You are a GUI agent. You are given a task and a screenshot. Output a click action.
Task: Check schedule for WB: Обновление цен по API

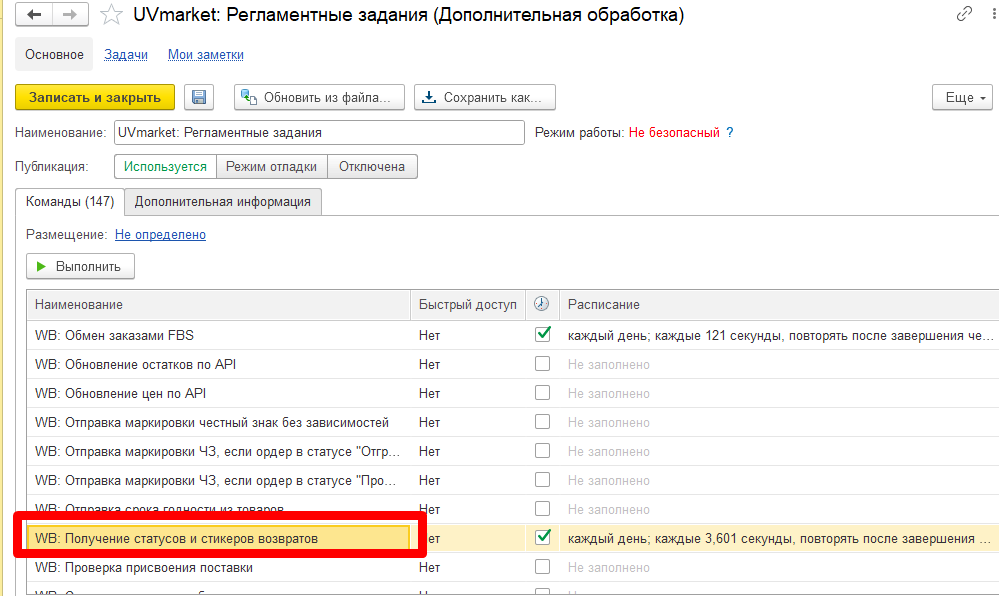point(542,393)
